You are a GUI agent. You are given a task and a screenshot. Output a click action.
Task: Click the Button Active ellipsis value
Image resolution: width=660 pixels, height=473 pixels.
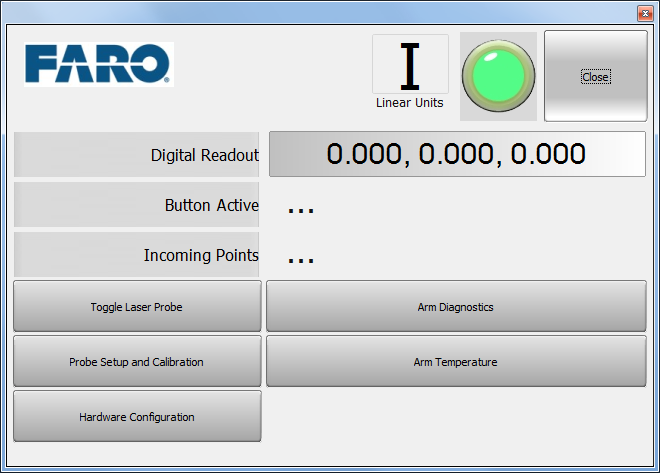(301, 208)
